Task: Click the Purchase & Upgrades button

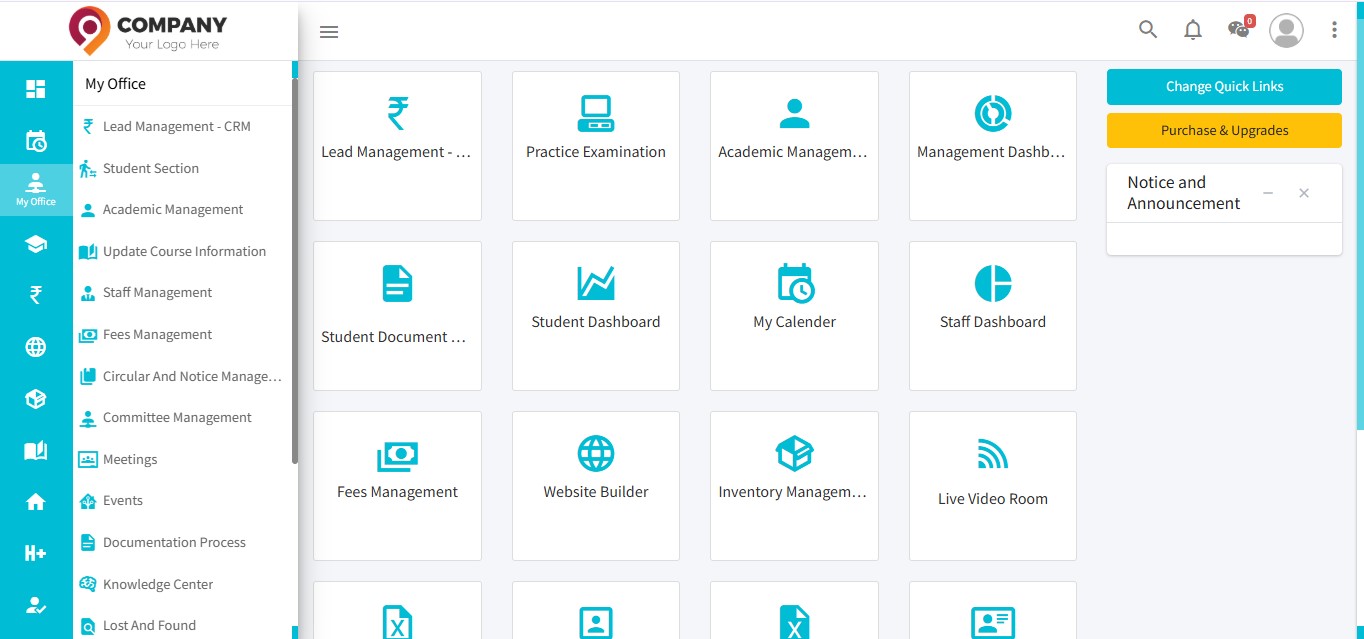Action: click(x=1224, y=130)
